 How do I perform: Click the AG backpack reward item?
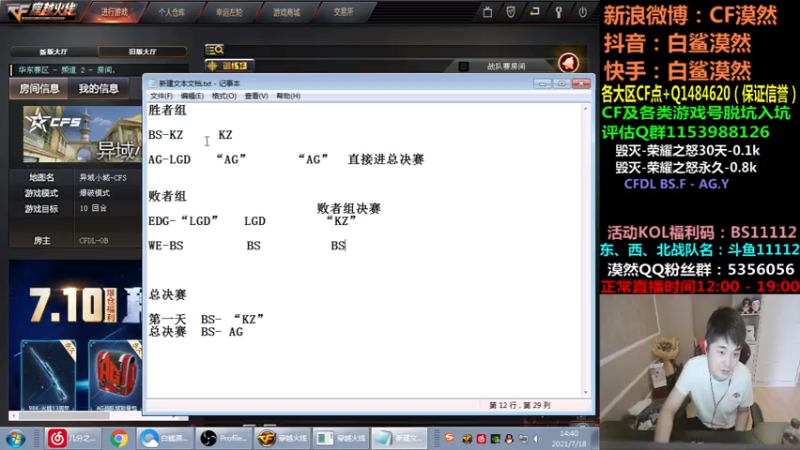click(x=115, y=375)
